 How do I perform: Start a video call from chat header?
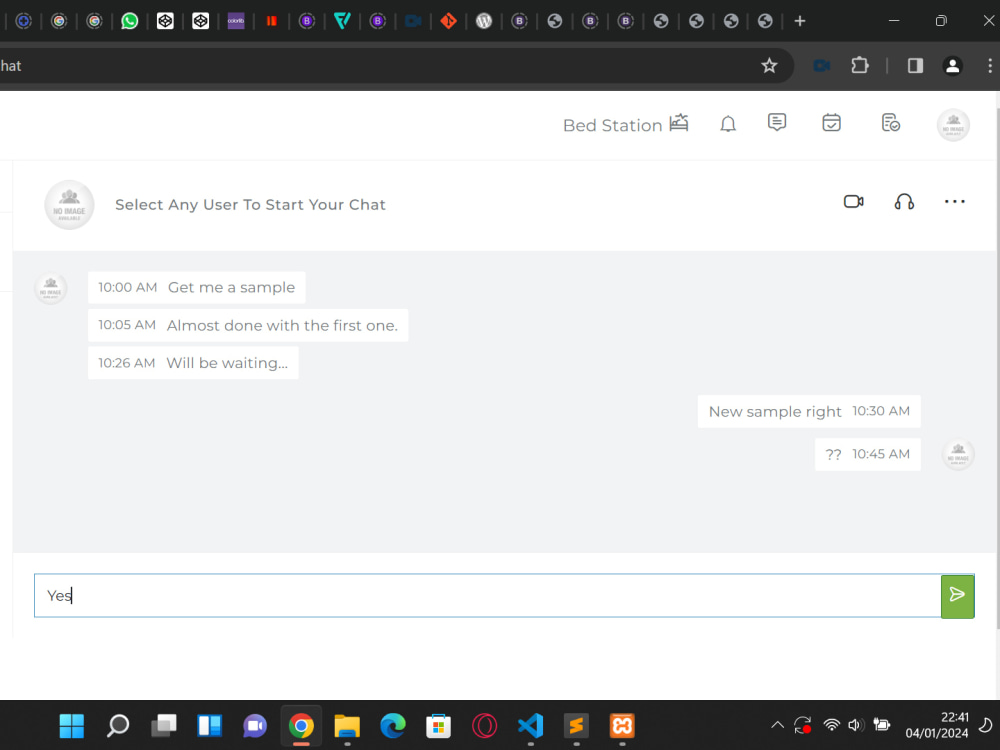(853, 202)
